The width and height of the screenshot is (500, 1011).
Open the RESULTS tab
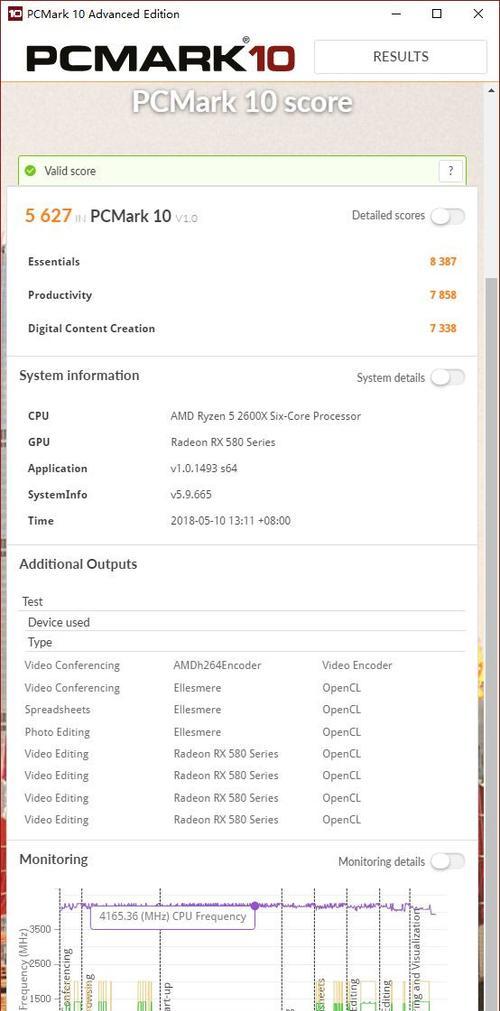click(401, 57)
